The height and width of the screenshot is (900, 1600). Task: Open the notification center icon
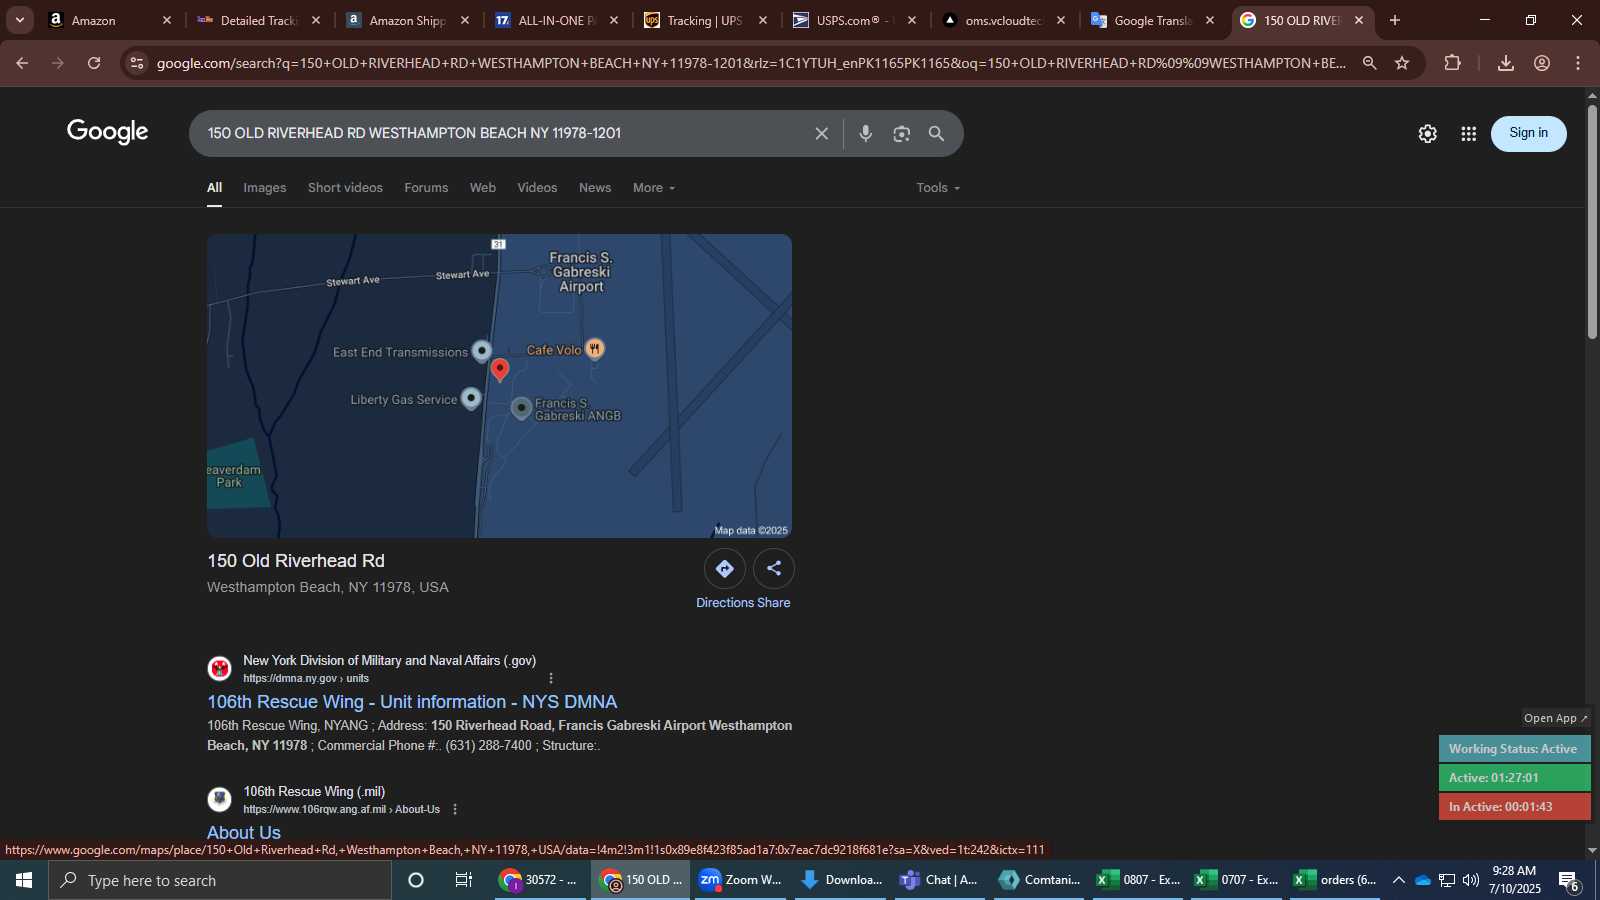pos(1569,881)
